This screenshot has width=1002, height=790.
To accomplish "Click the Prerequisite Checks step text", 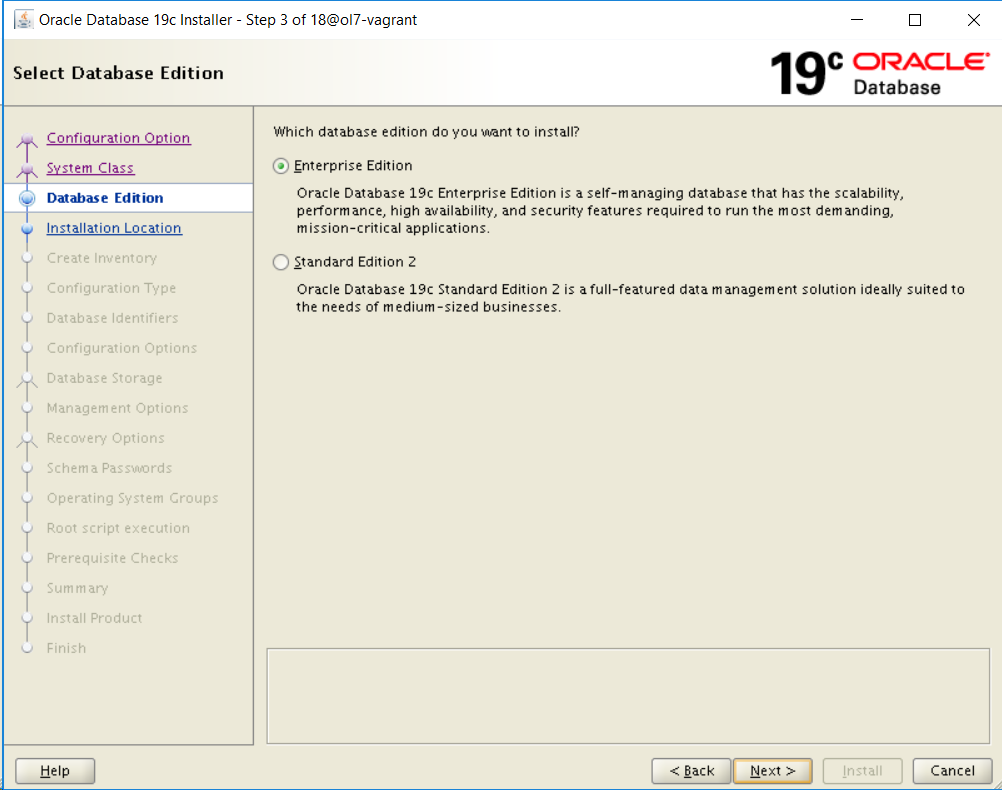I will [x=112, y=559].
